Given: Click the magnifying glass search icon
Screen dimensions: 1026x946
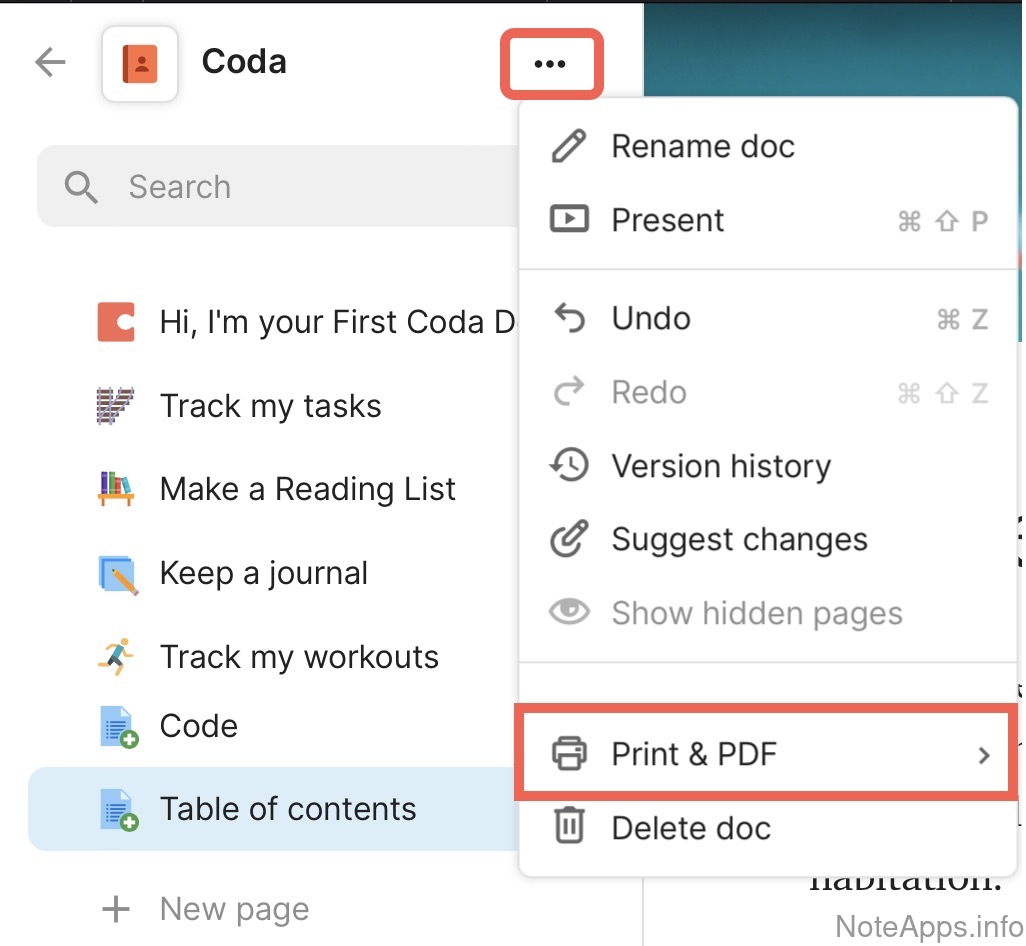Looking at the screenshot, I should tap(81, 187).
